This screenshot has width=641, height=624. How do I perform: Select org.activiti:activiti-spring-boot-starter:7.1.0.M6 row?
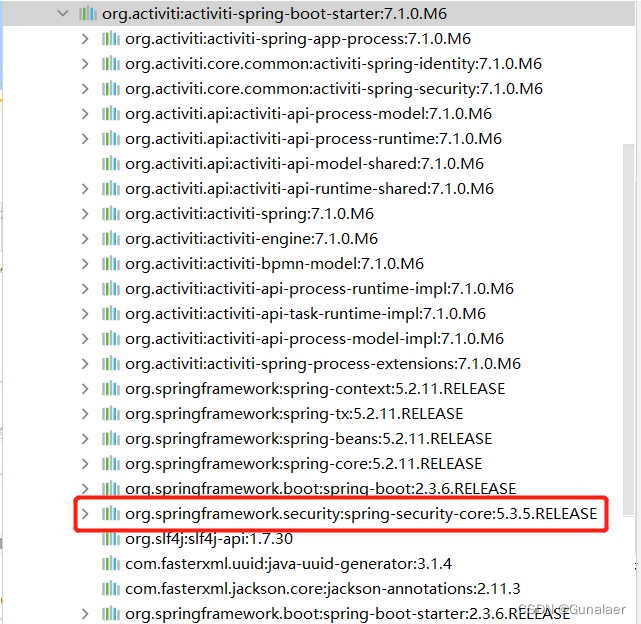[x=318, y=13]
